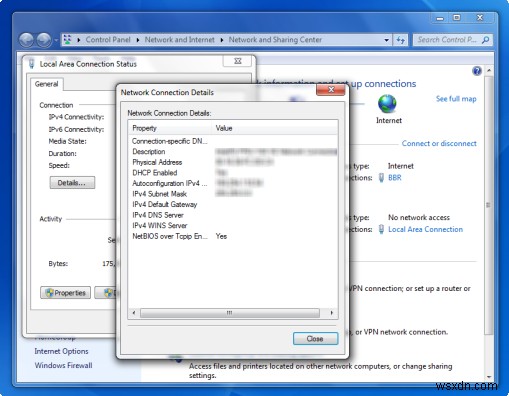Click the Details... button in Status dialog
This screenshot has height=396, width=509.
(72, 183)
